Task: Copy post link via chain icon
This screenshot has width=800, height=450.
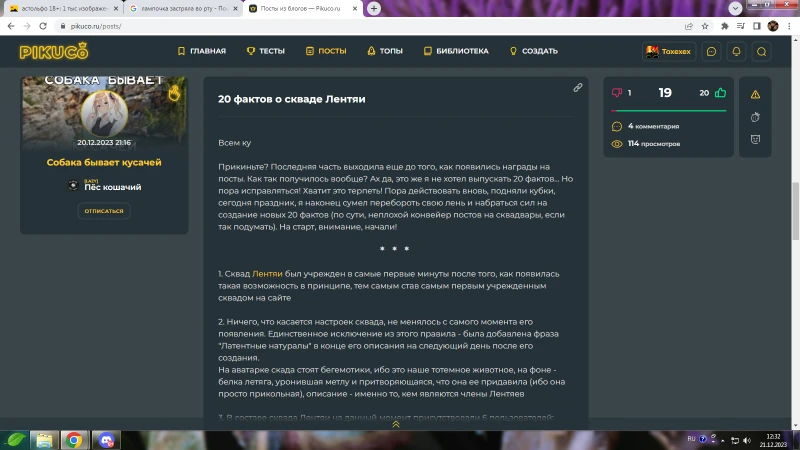Action: (x=578, y=88)
